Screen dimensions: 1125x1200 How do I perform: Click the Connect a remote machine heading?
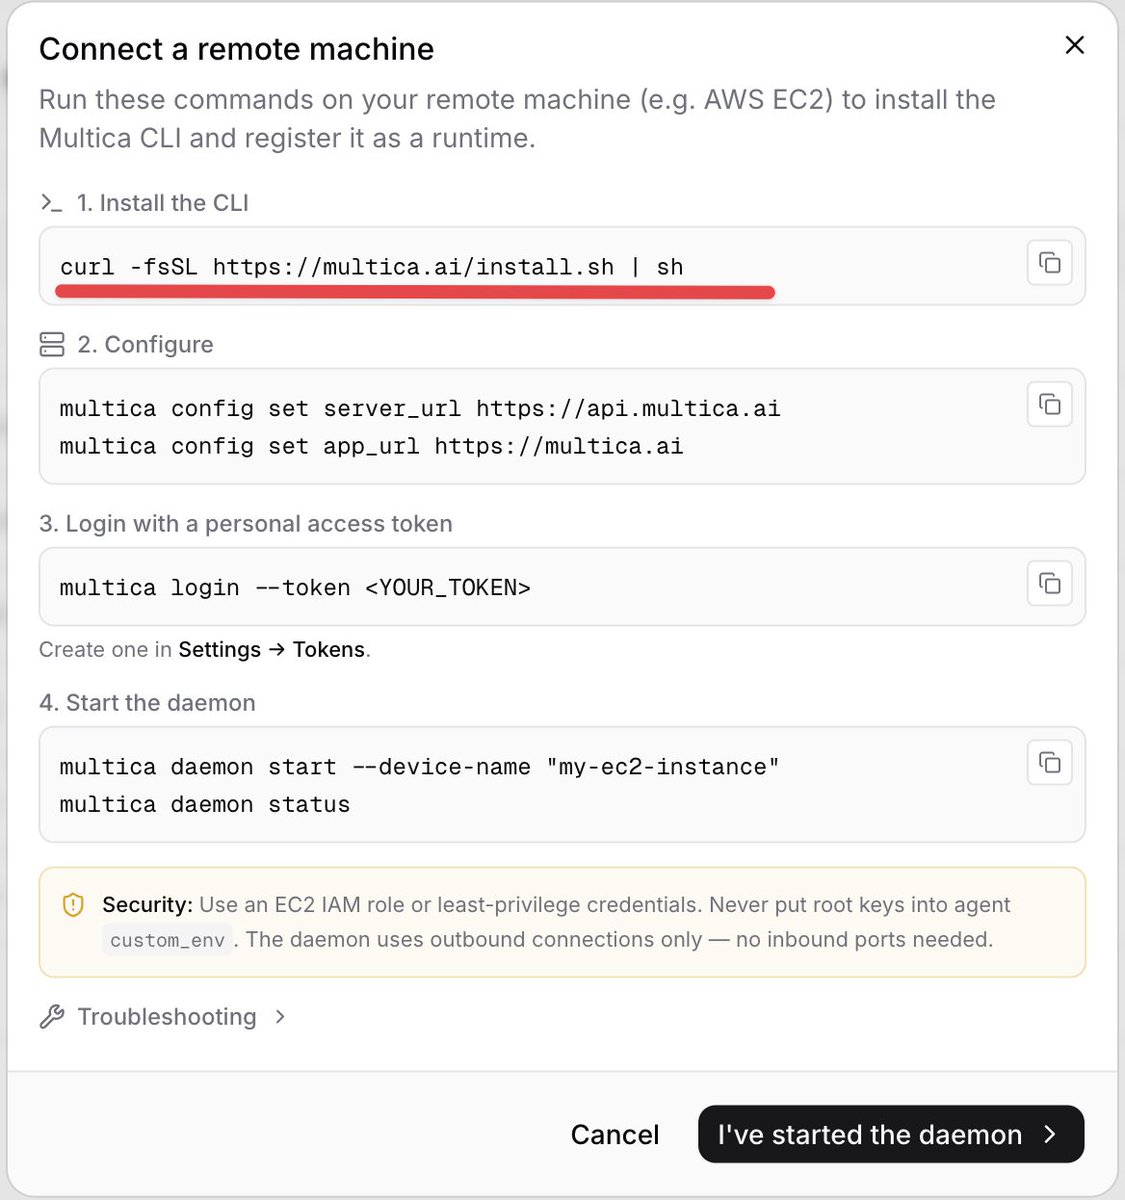pyautogui.click(x=236, y=49)
